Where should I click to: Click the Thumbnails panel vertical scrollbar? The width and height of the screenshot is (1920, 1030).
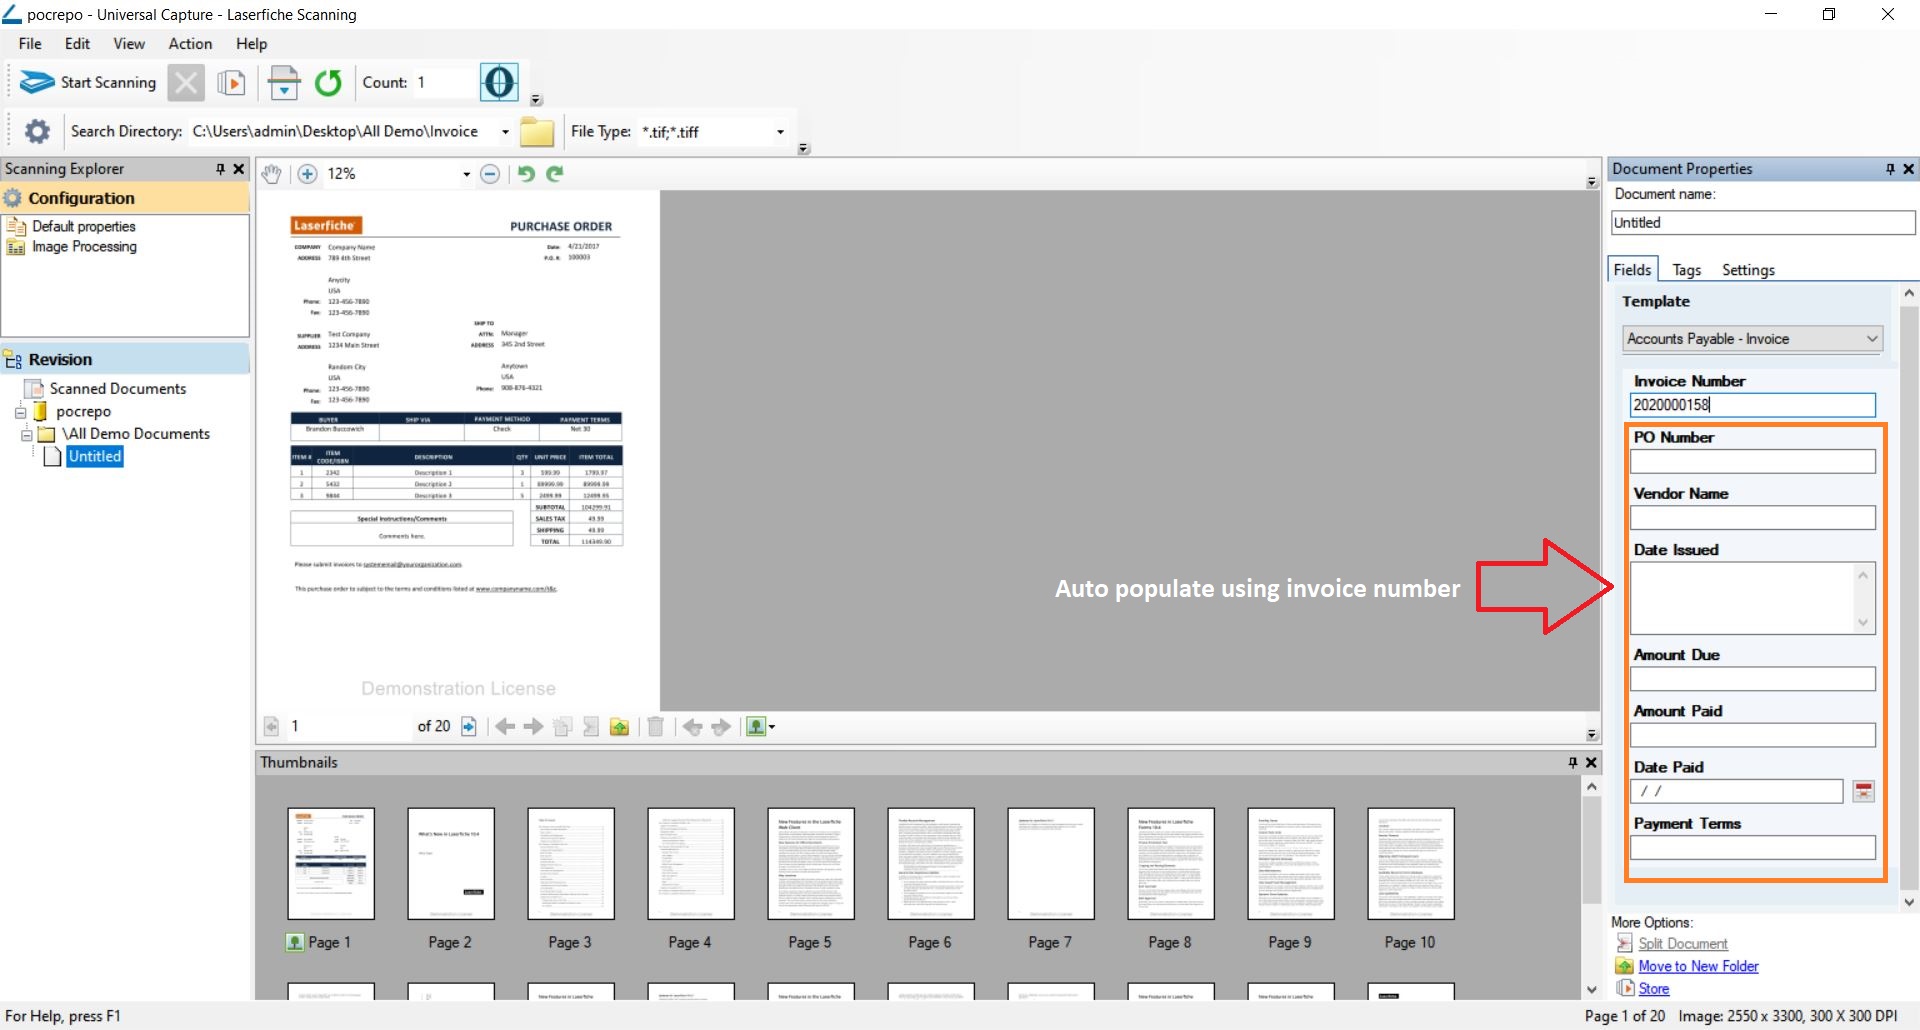point(1591,850)
